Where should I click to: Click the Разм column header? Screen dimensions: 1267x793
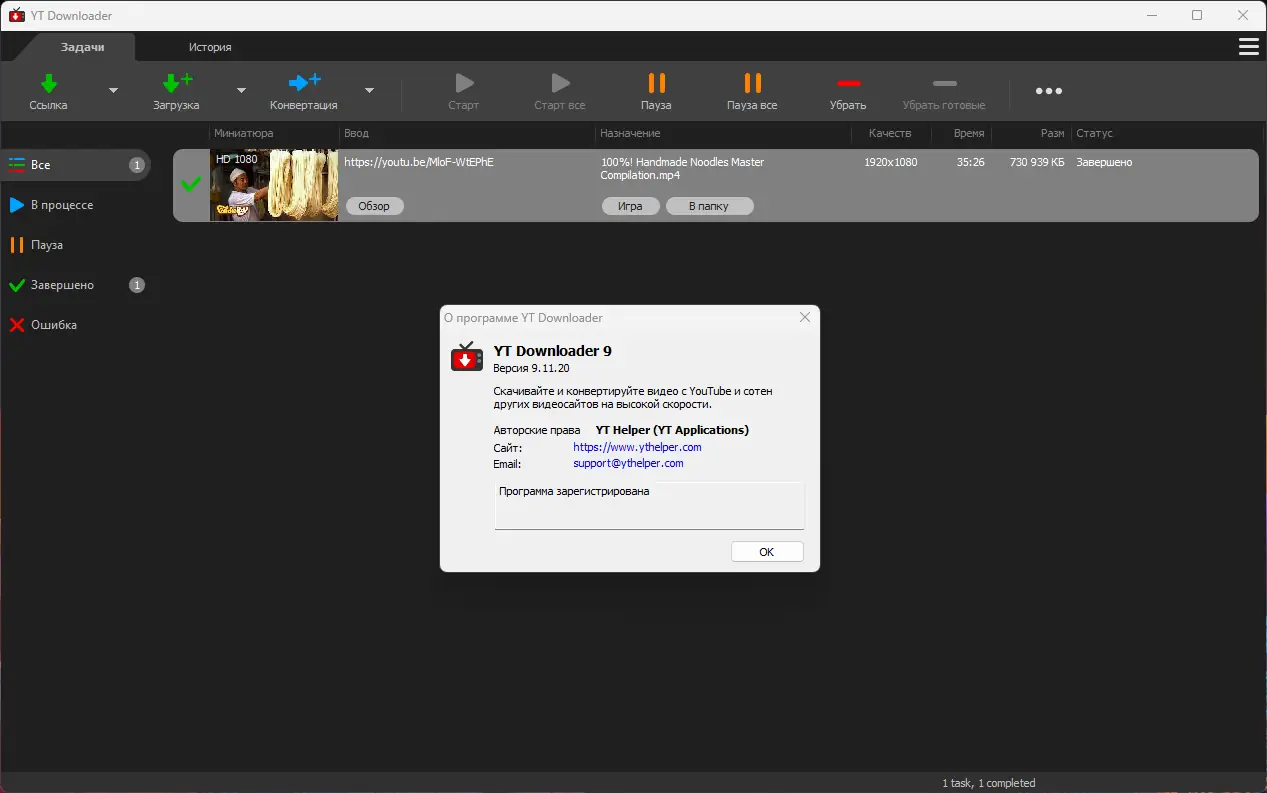pyautogui.click(x=1052, y=133)
